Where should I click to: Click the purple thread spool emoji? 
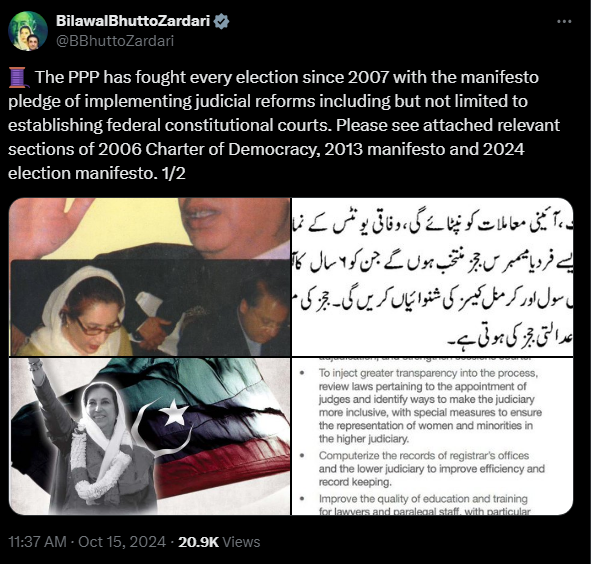coord(18,77)
